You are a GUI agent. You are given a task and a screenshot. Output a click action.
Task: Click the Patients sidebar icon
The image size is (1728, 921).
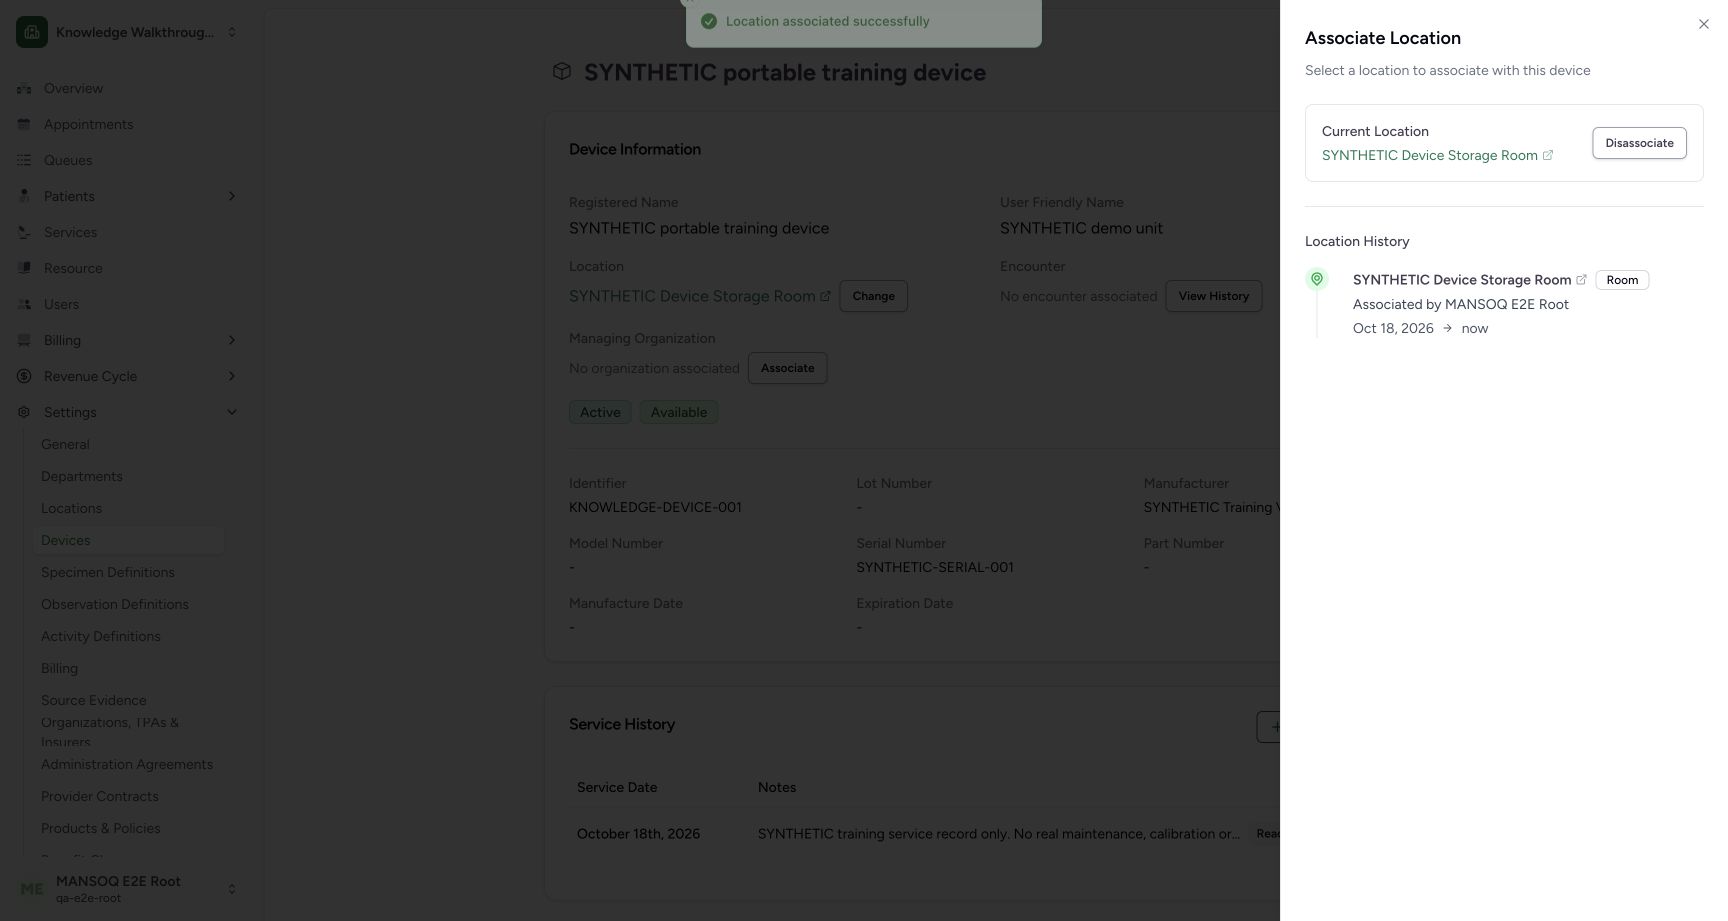(x=24, y=196)
